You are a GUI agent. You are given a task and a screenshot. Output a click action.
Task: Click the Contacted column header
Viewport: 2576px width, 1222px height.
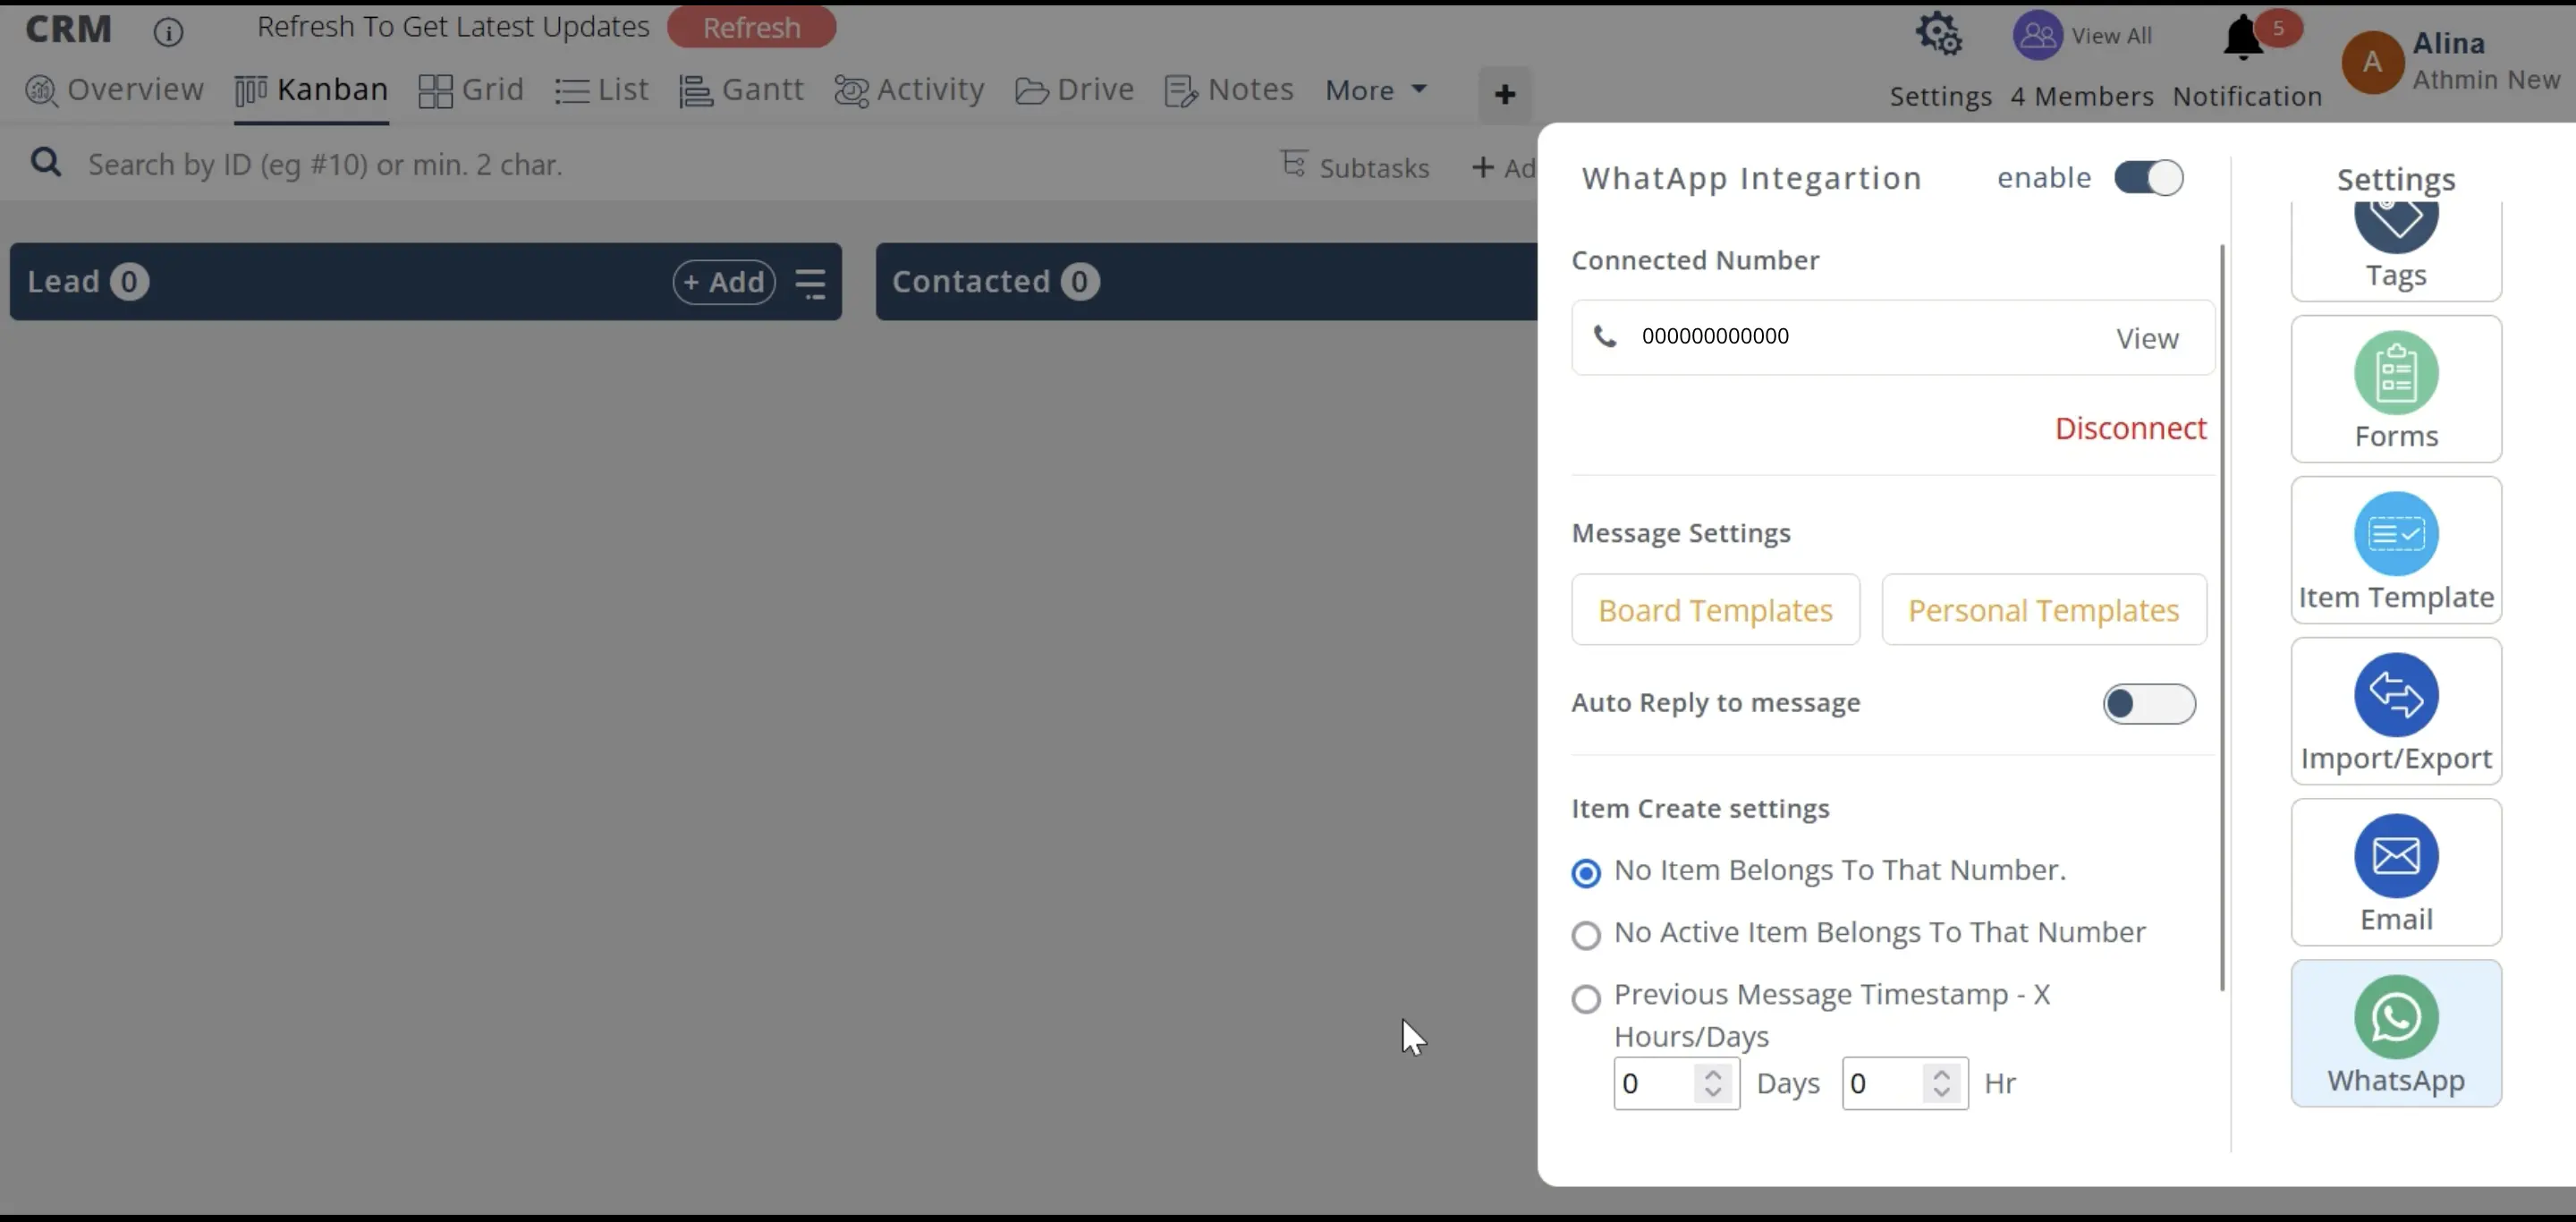point(1206,282)
